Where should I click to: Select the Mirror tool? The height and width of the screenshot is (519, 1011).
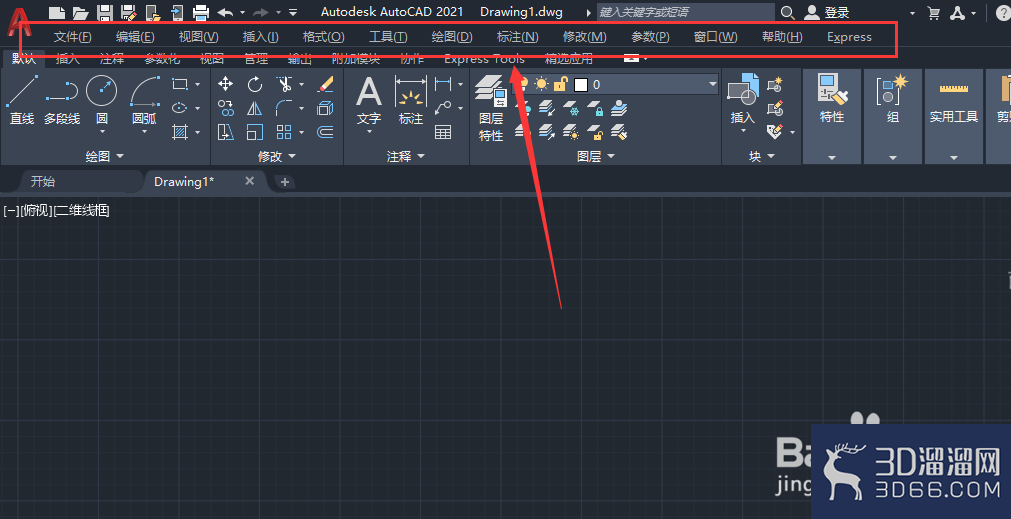point(255,108)
